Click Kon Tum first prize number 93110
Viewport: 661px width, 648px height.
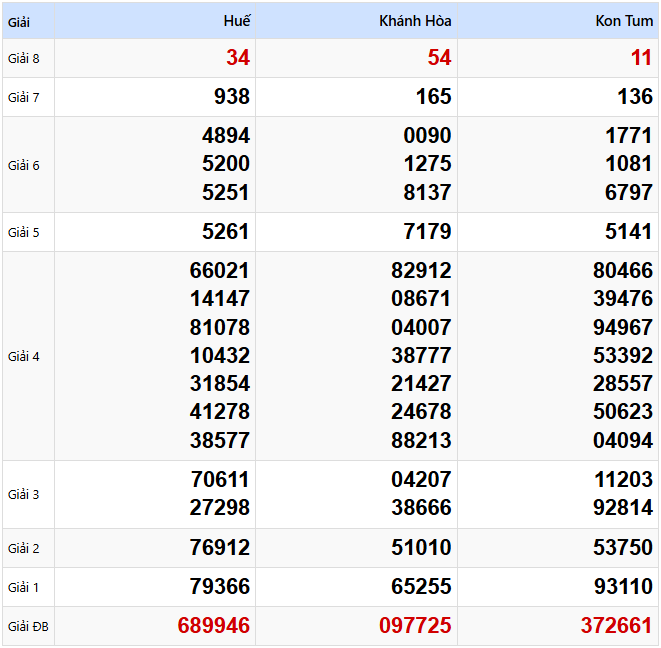[623, 587]
